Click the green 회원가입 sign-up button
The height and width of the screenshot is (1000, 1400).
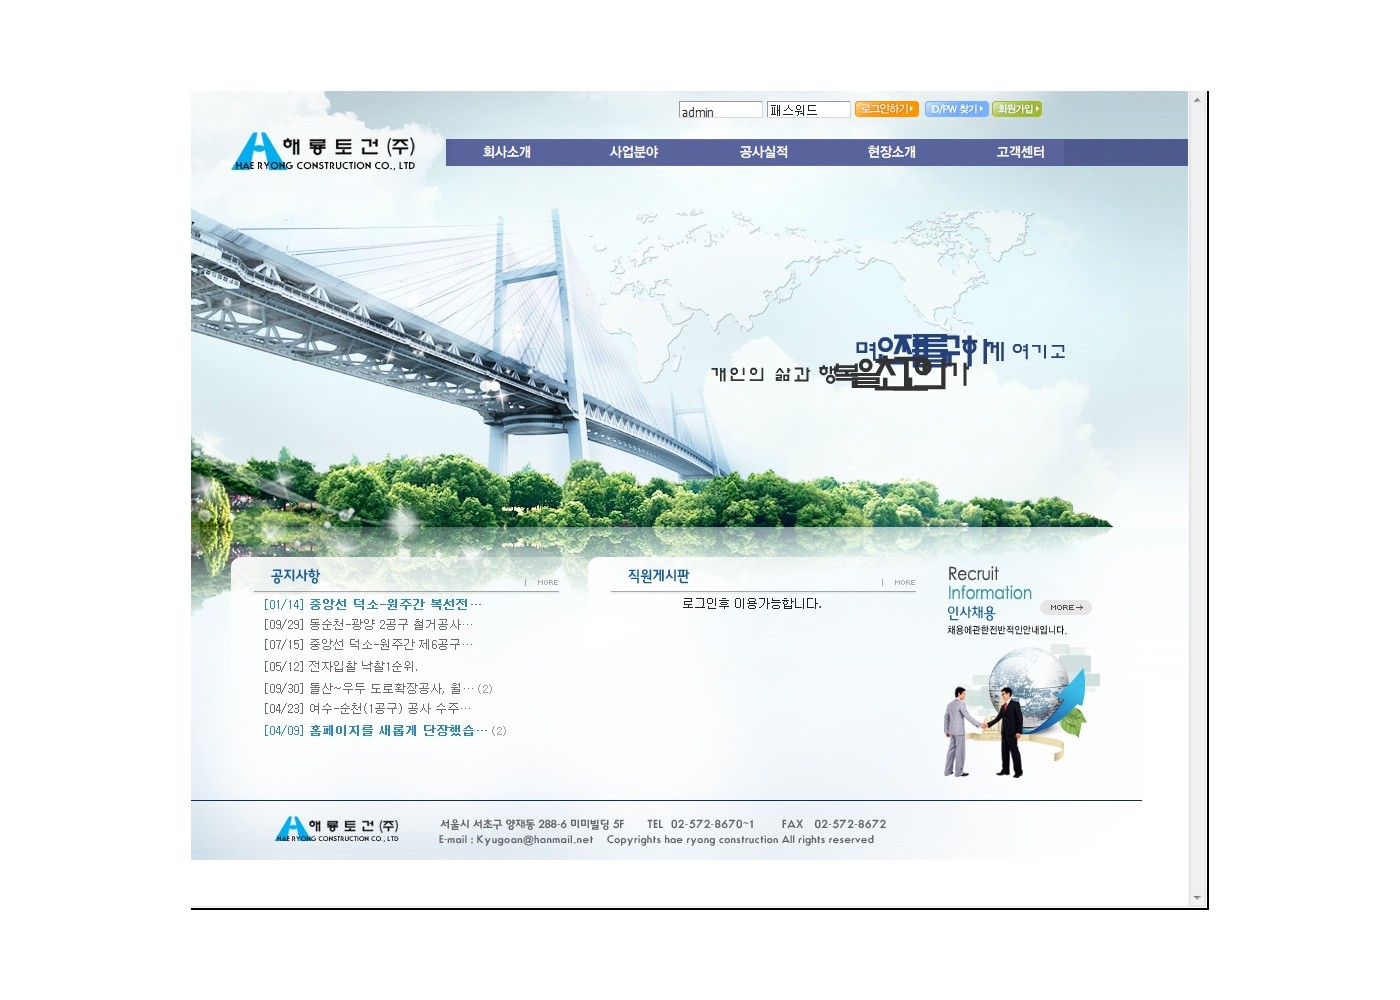[x=1016, y=109]
